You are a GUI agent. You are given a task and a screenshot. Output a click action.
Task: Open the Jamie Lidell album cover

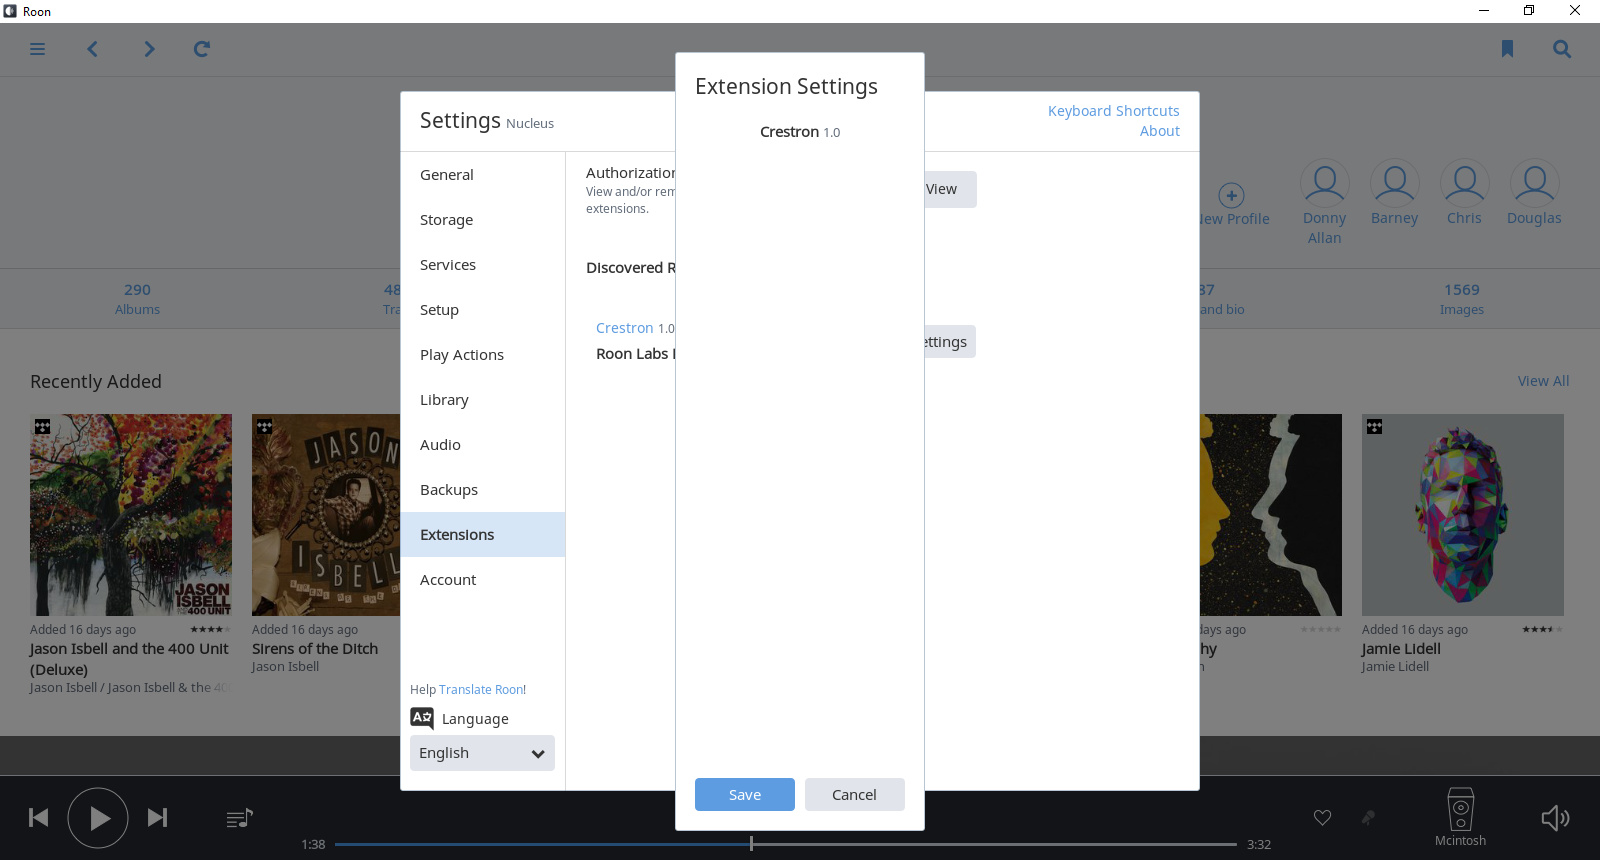[1462, 515]
